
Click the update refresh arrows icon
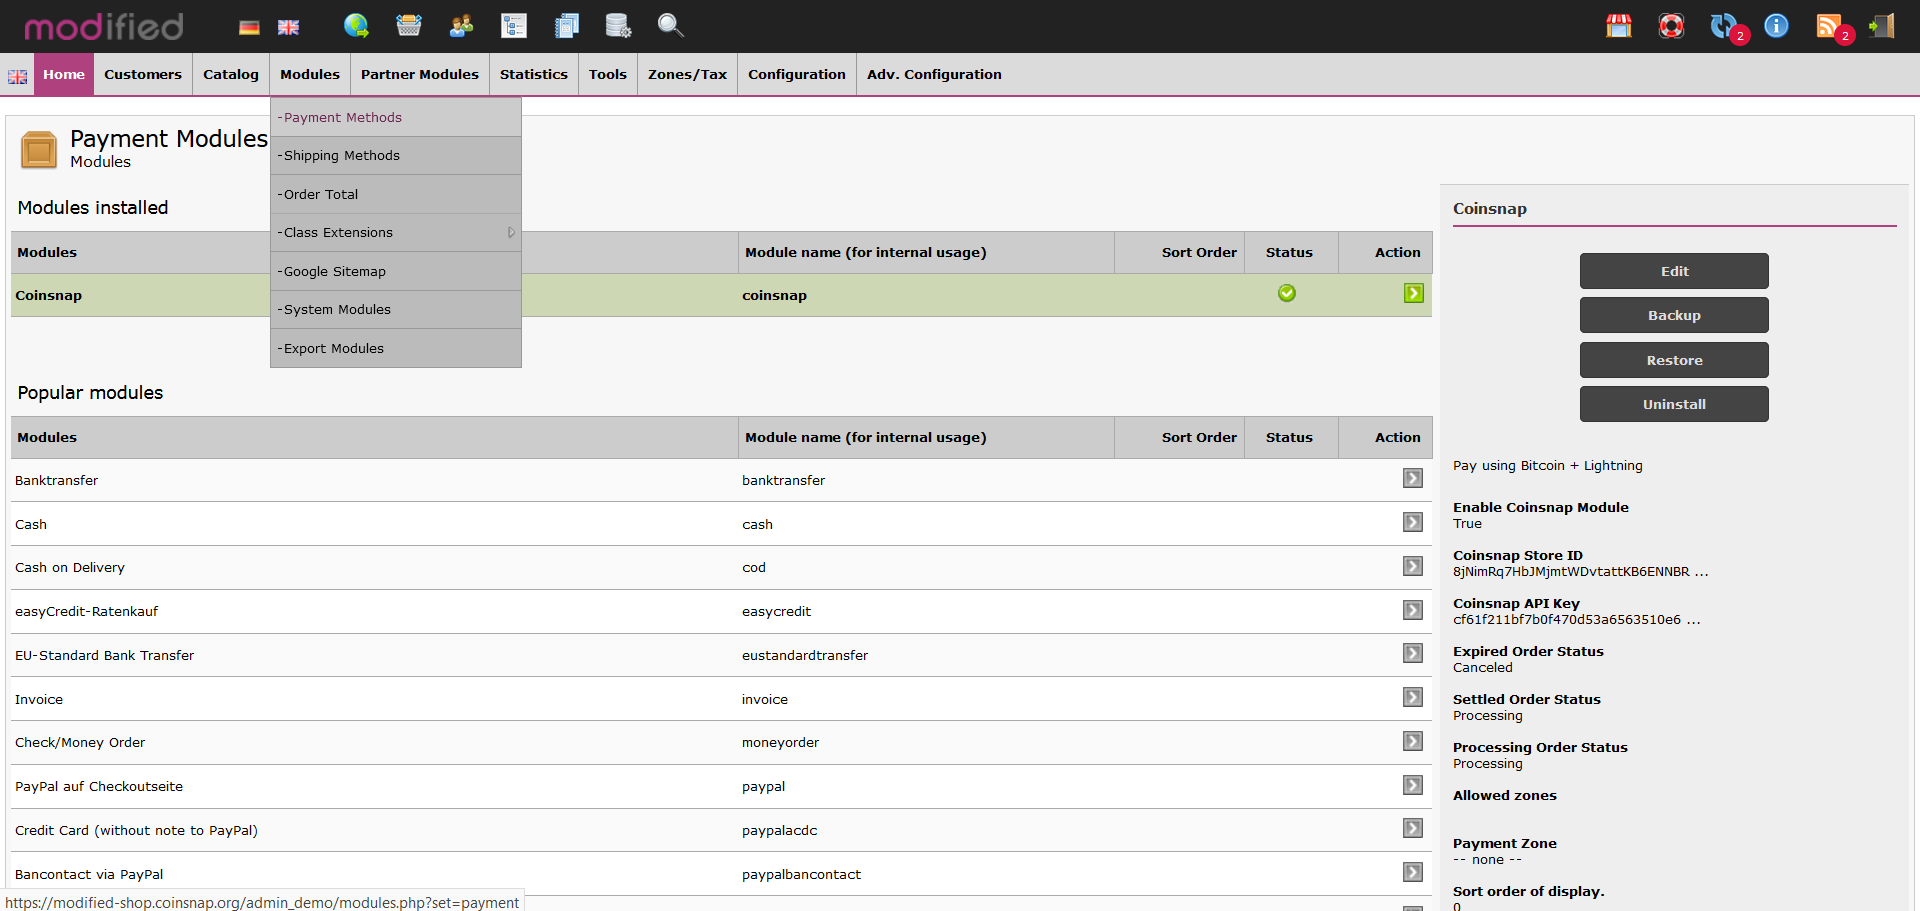[x=1724, y=25]
